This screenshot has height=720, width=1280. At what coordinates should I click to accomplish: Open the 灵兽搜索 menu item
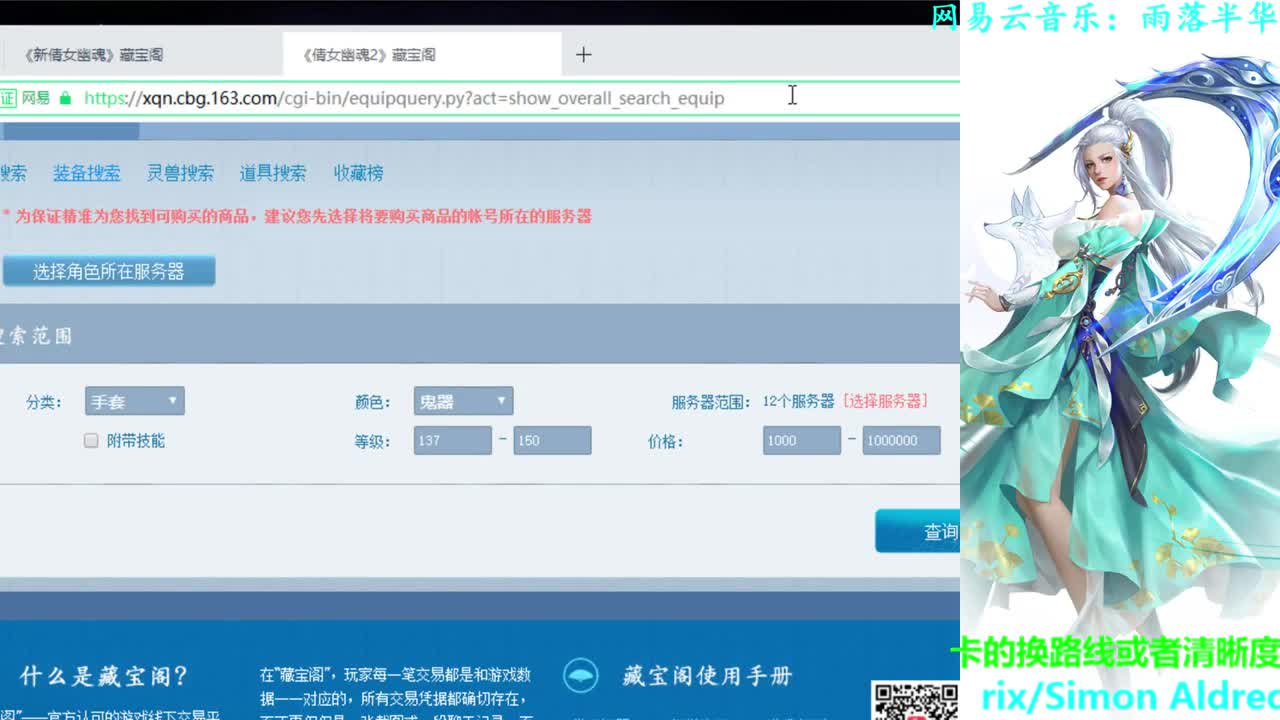click(178, 173)
